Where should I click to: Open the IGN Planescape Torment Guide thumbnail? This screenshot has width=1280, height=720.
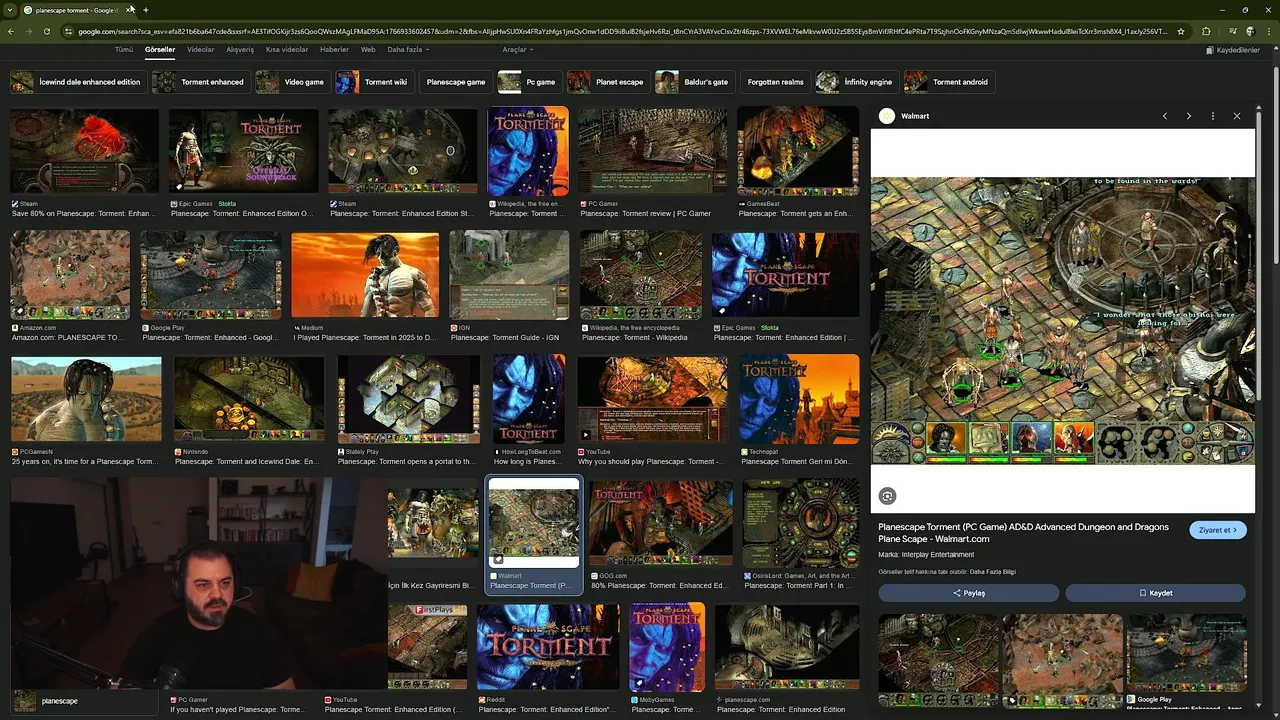(x=509, y=275)
